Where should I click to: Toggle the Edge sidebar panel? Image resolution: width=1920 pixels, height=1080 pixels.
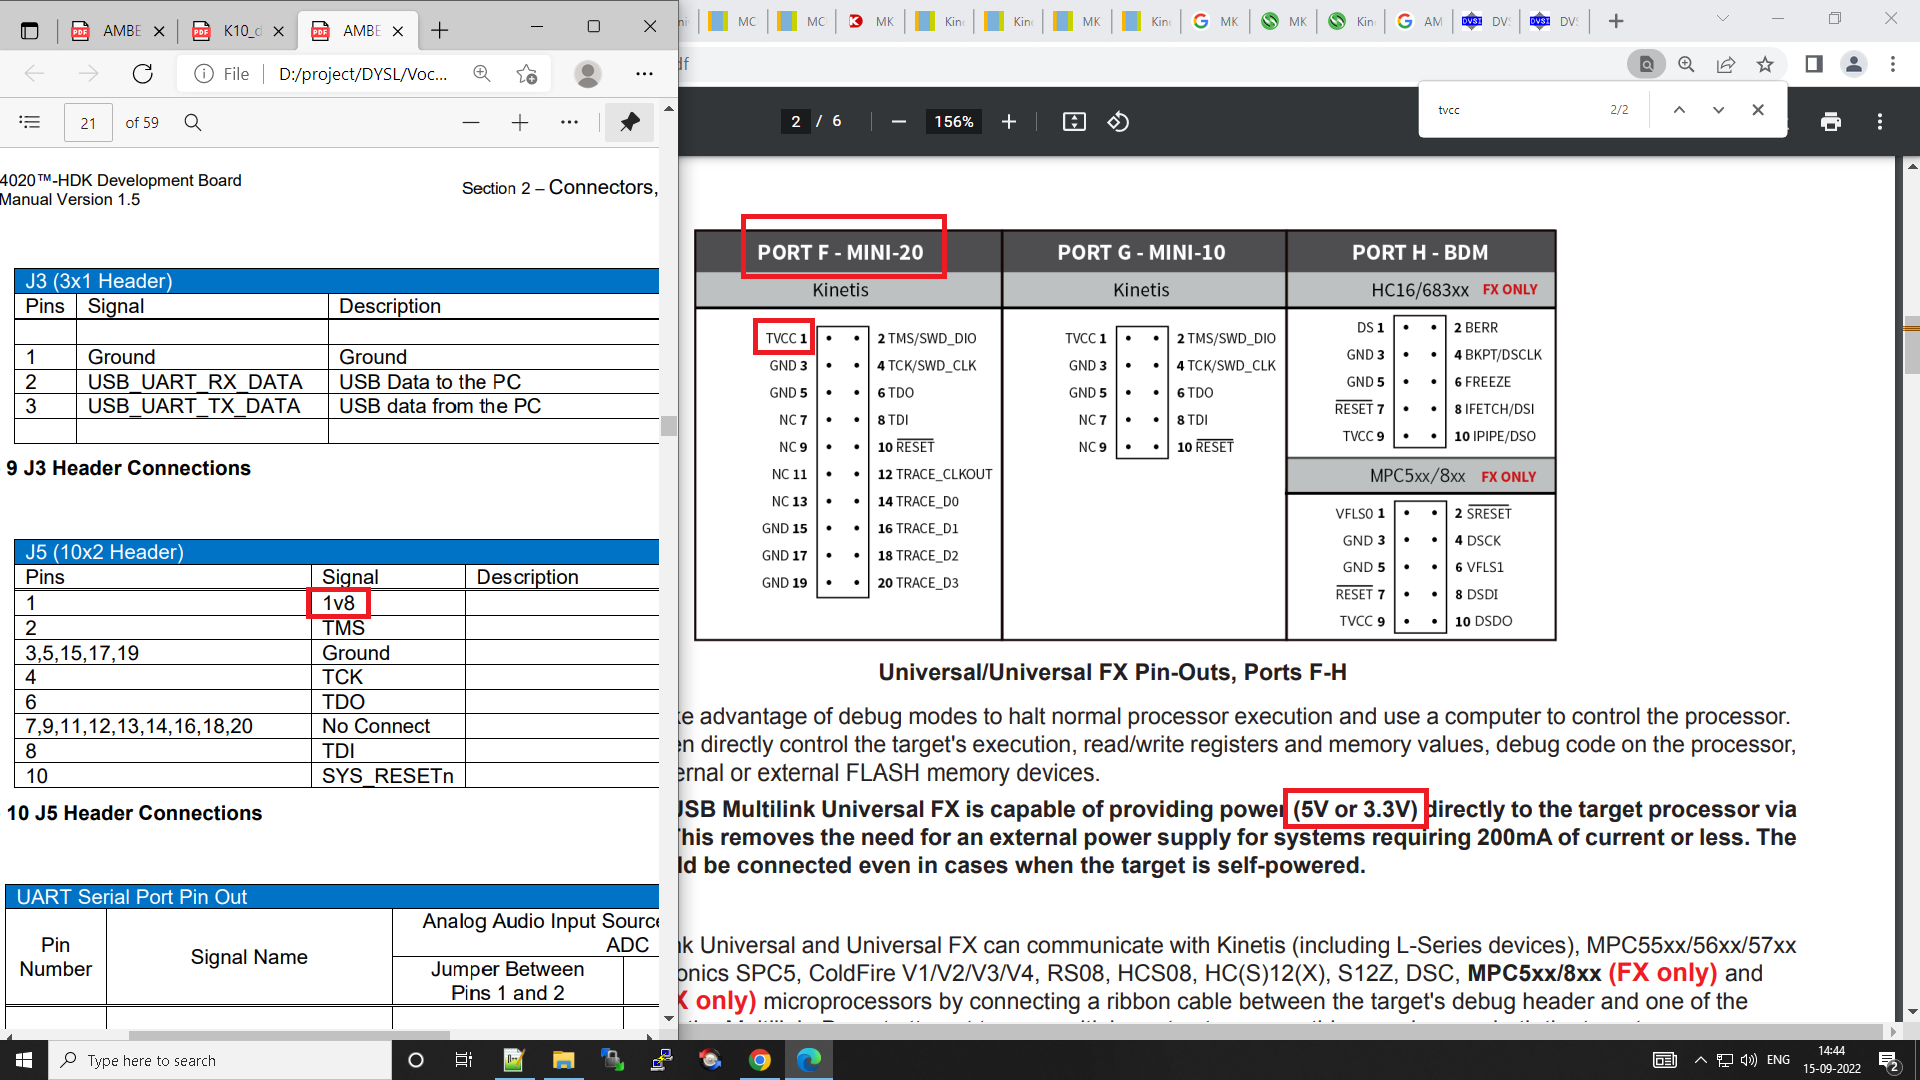tap(1812, 64)
